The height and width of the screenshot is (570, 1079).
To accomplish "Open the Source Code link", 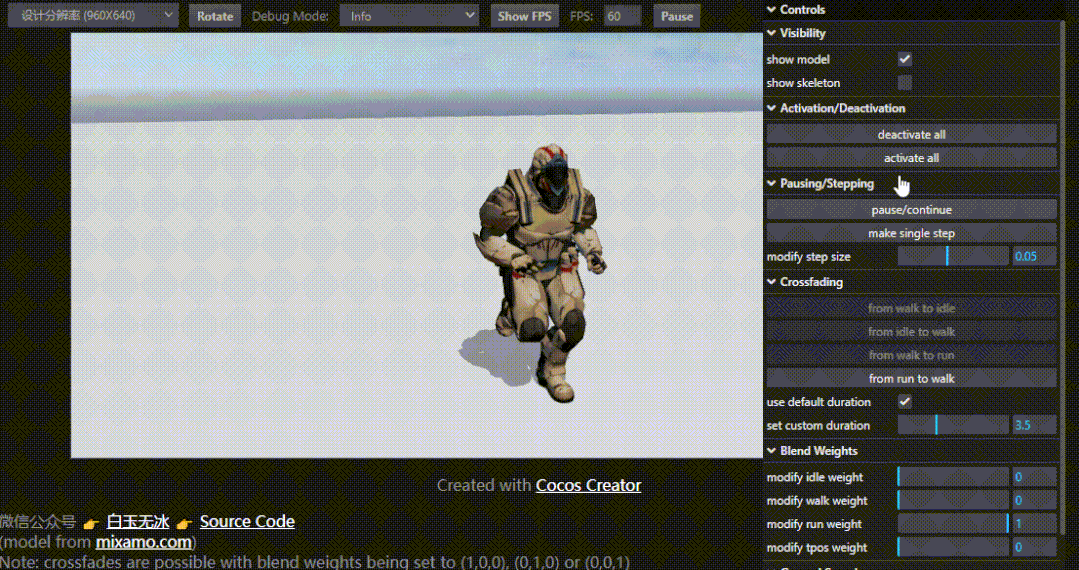I will pyautogui.click(x=247, y=521).
